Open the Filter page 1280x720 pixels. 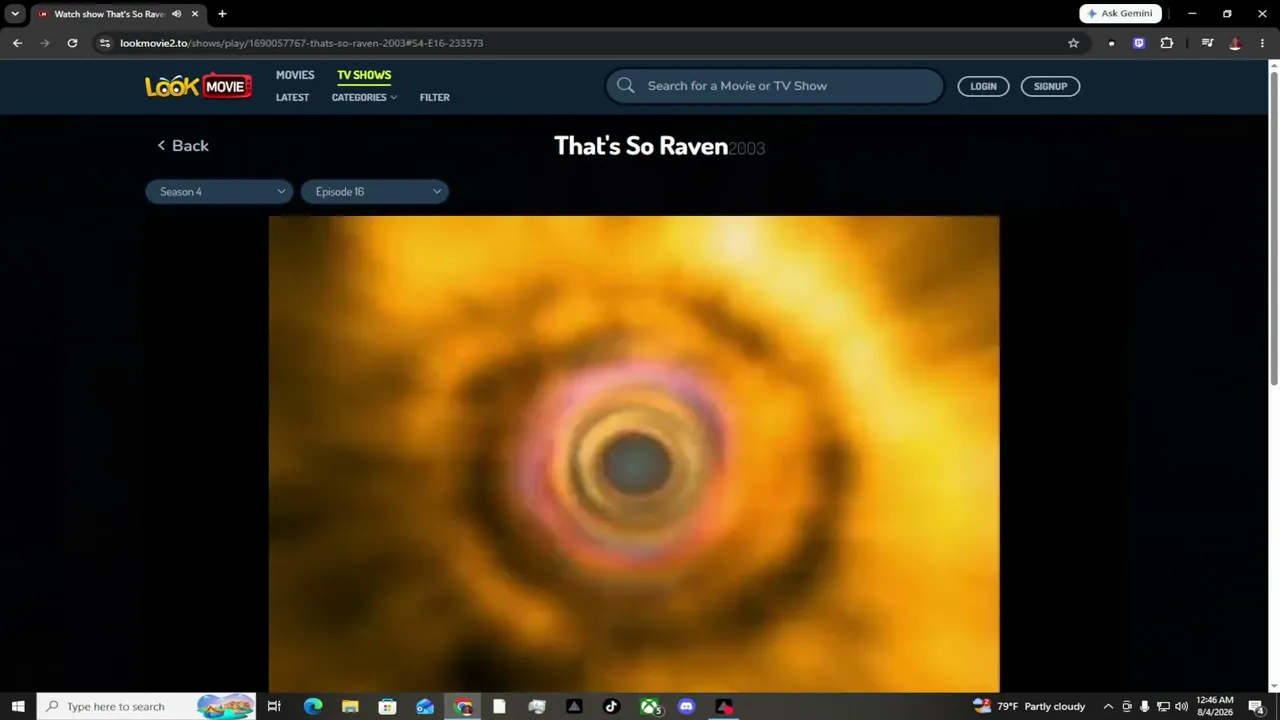point(434,97)
